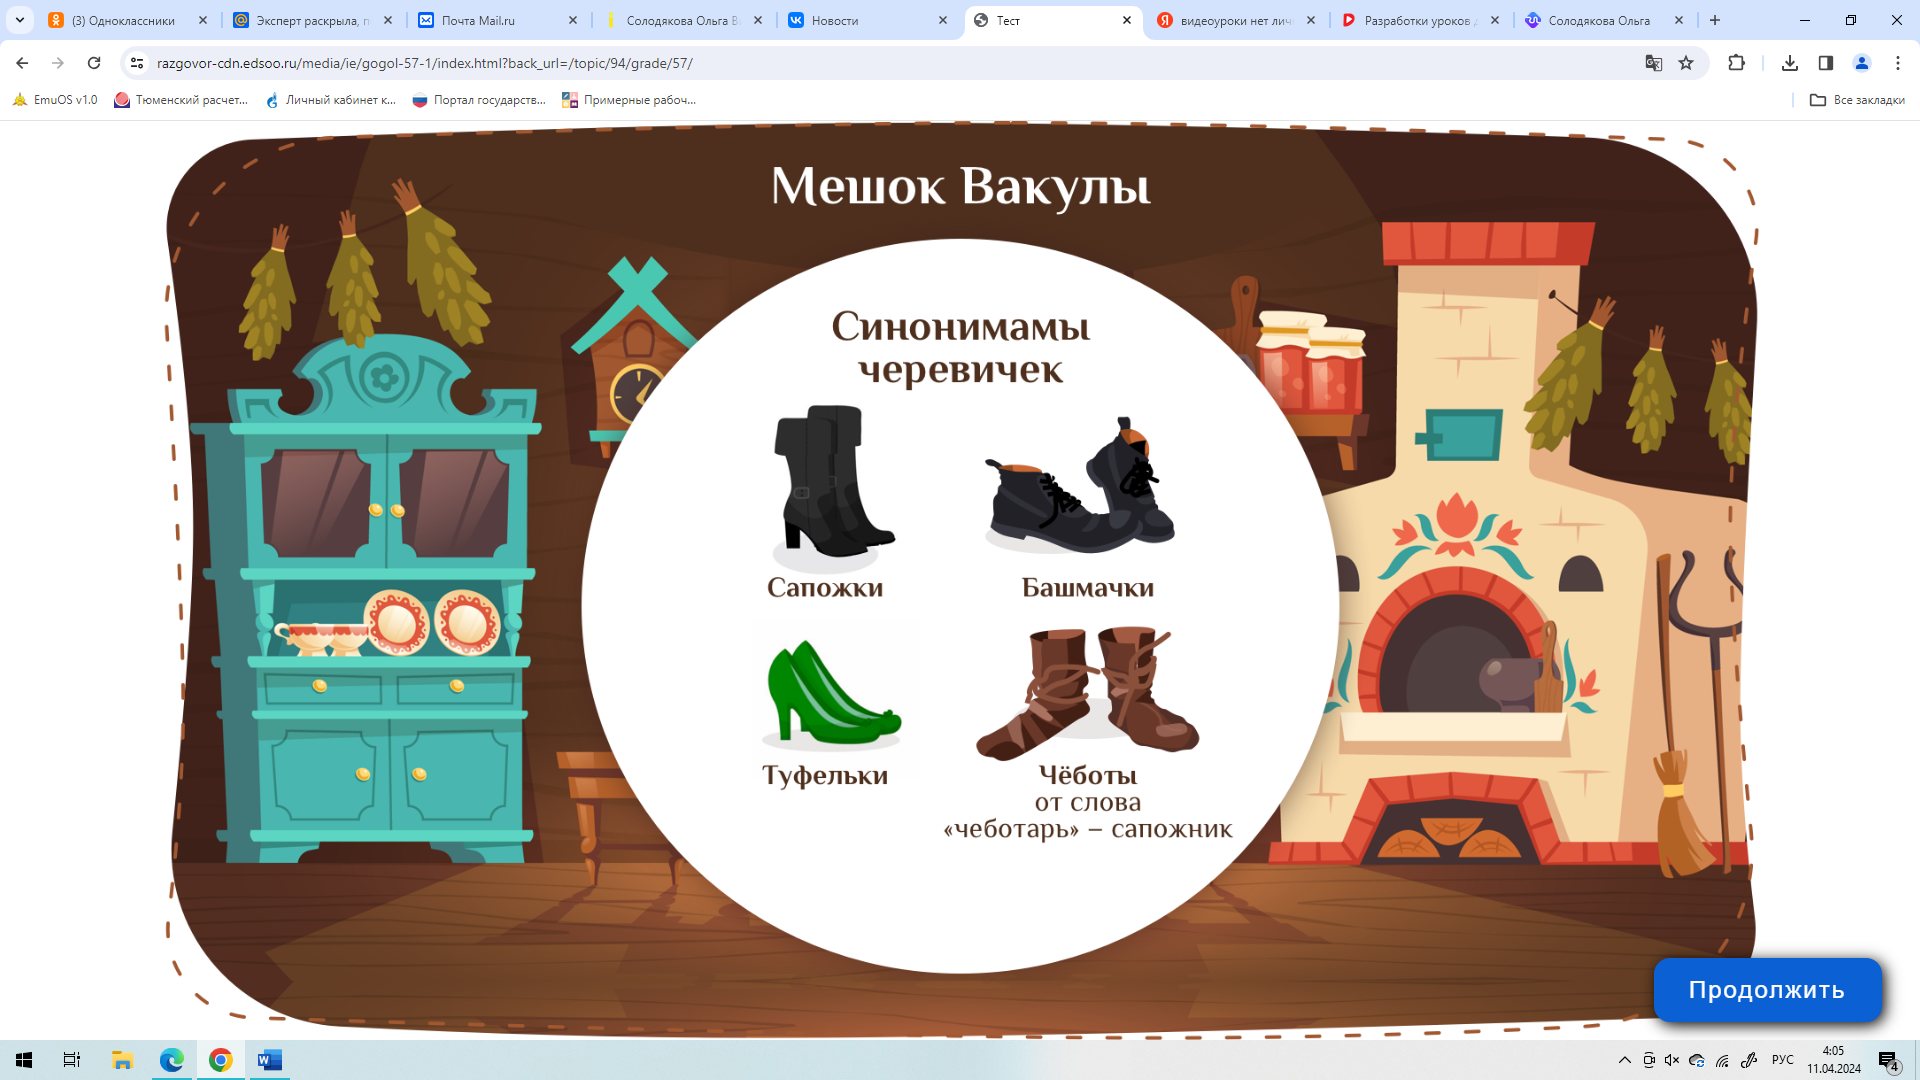Switch to Разработки уроков tab
The image size is (1920, 1080).
coord(1421,20)
